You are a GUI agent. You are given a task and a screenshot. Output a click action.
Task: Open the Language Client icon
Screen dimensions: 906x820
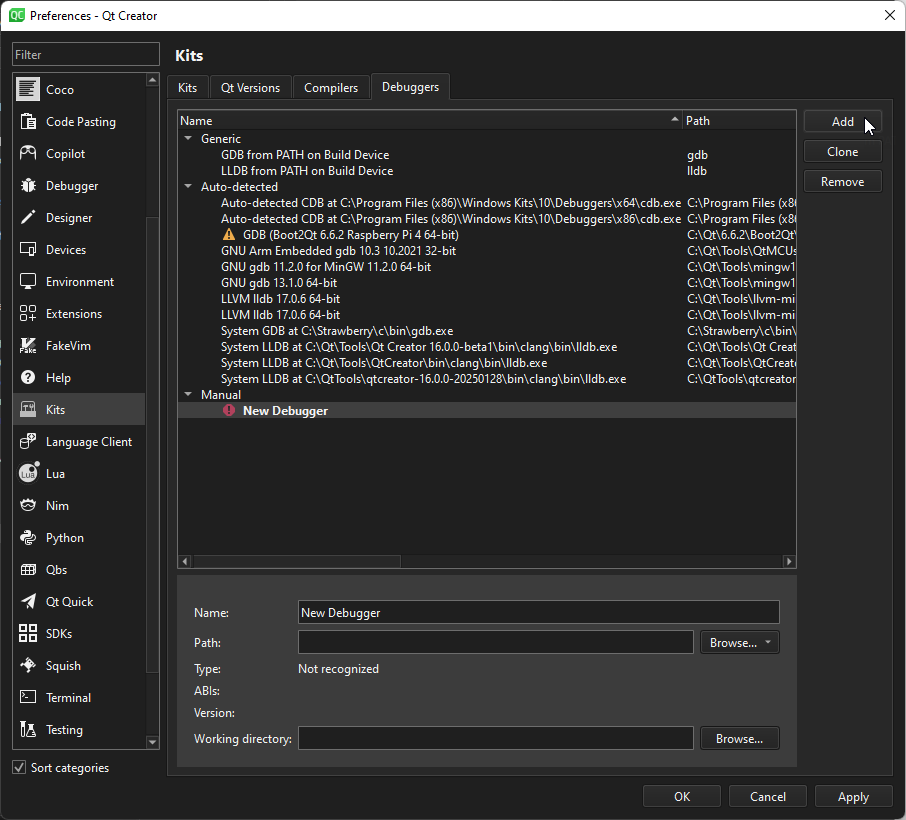coord(28,441)
